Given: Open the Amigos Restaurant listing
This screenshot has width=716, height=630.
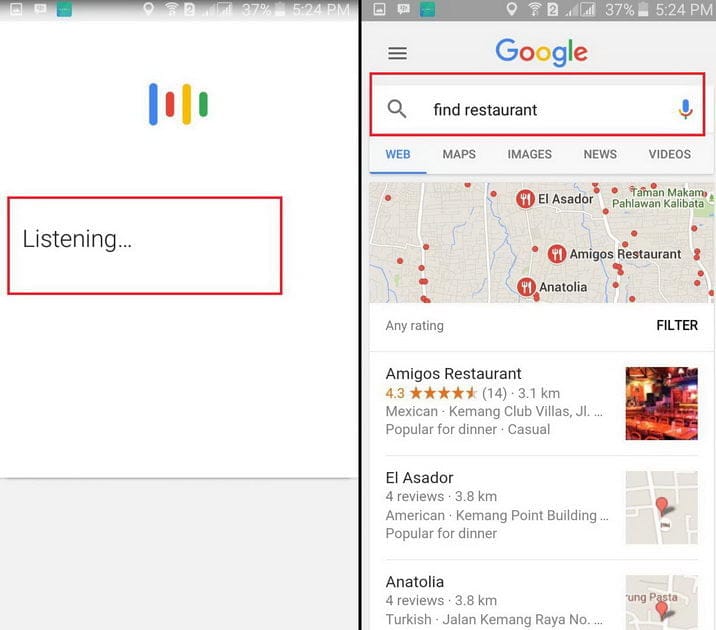Looking at the screenshot, I should pos(453,374).
